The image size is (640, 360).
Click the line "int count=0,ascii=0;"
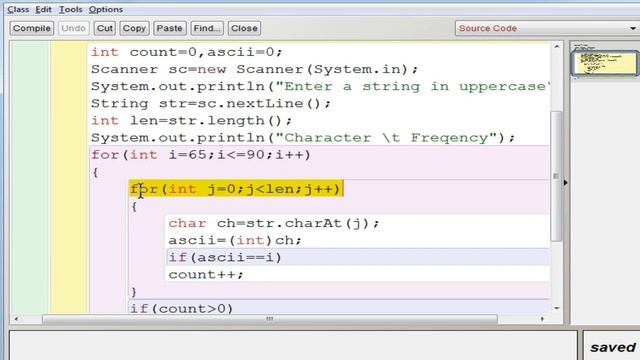tap(187, 52)
